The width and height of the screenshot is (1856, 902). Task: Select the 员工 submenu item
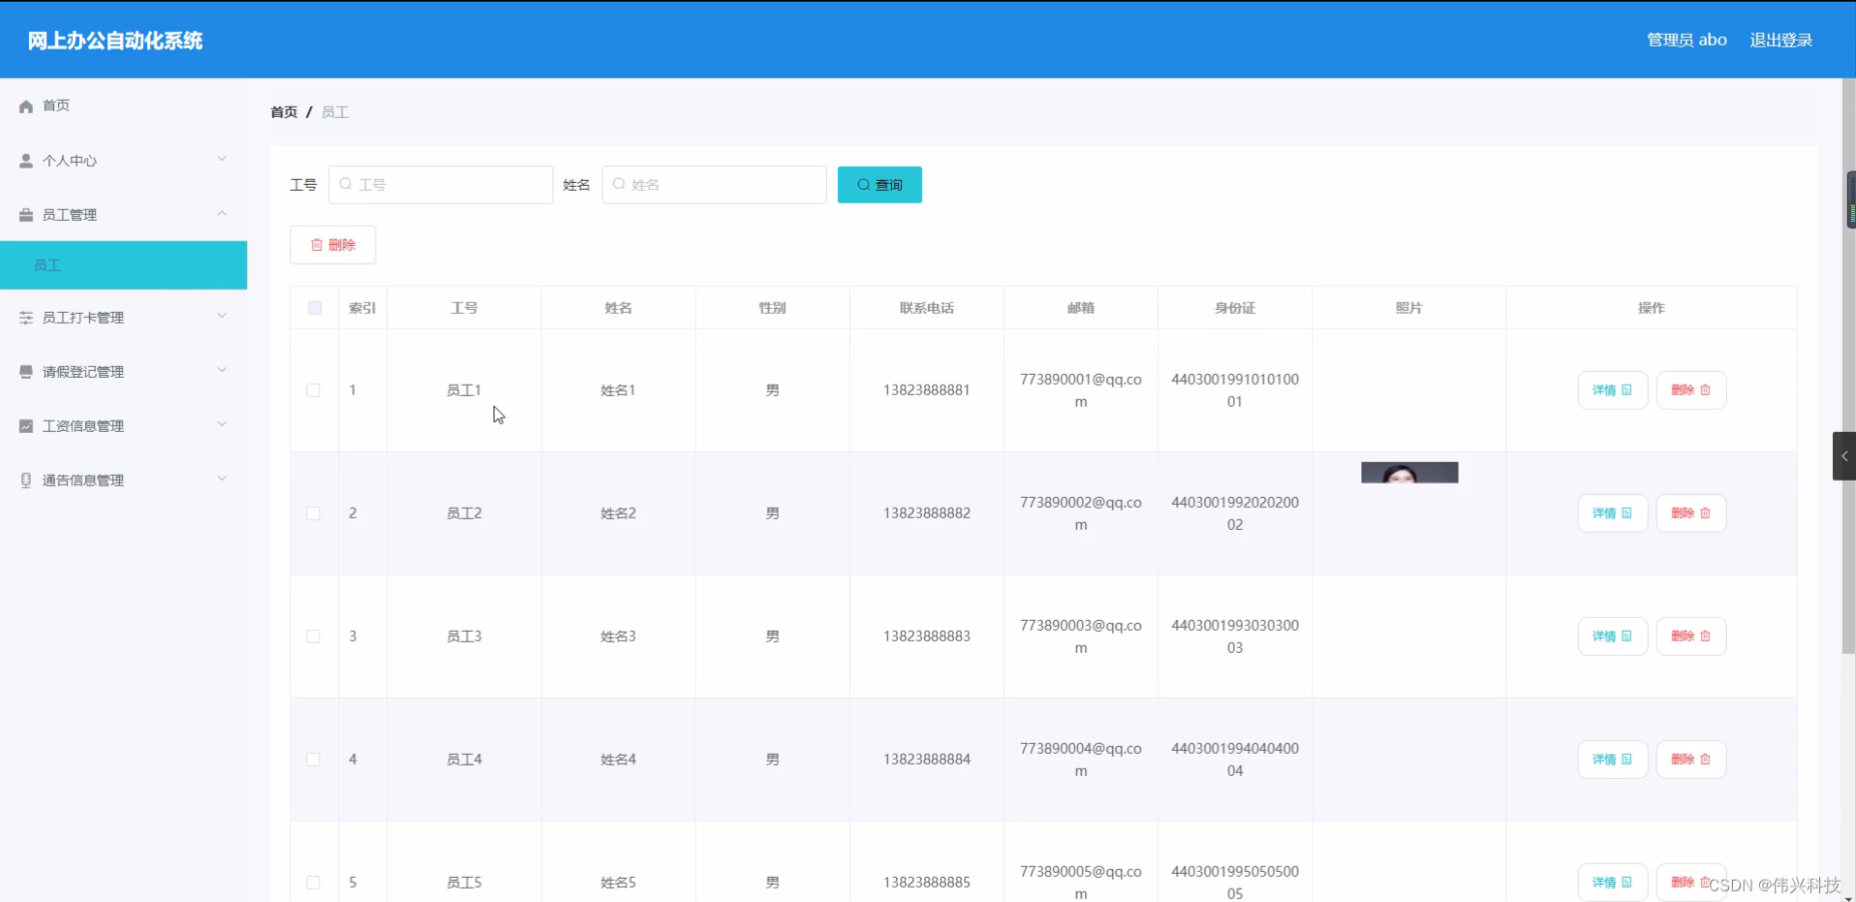[124, 265]
